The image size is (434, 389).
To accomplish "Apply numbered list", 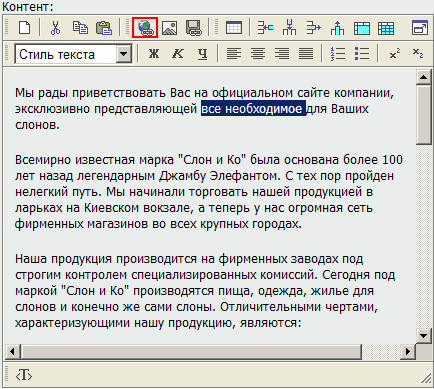I will [x=338, y=54].
